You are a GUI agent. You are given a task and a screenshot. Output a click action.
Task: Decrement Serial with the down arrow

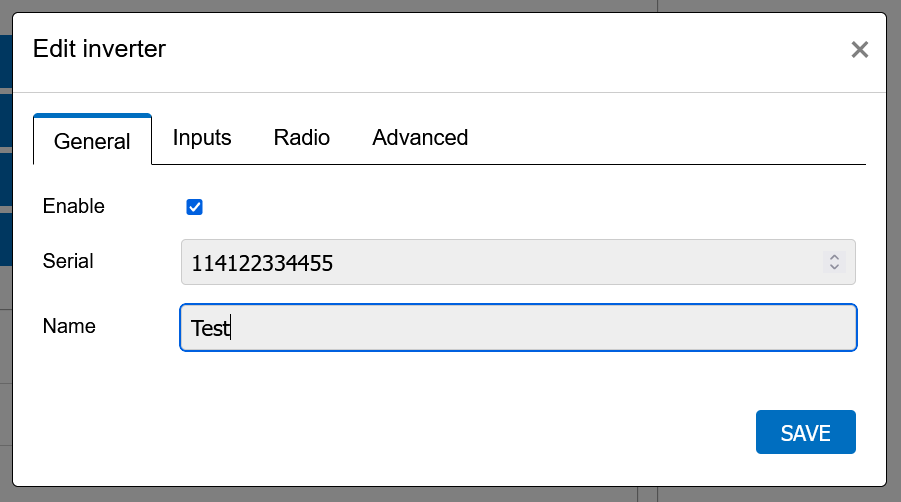point(834,268)
